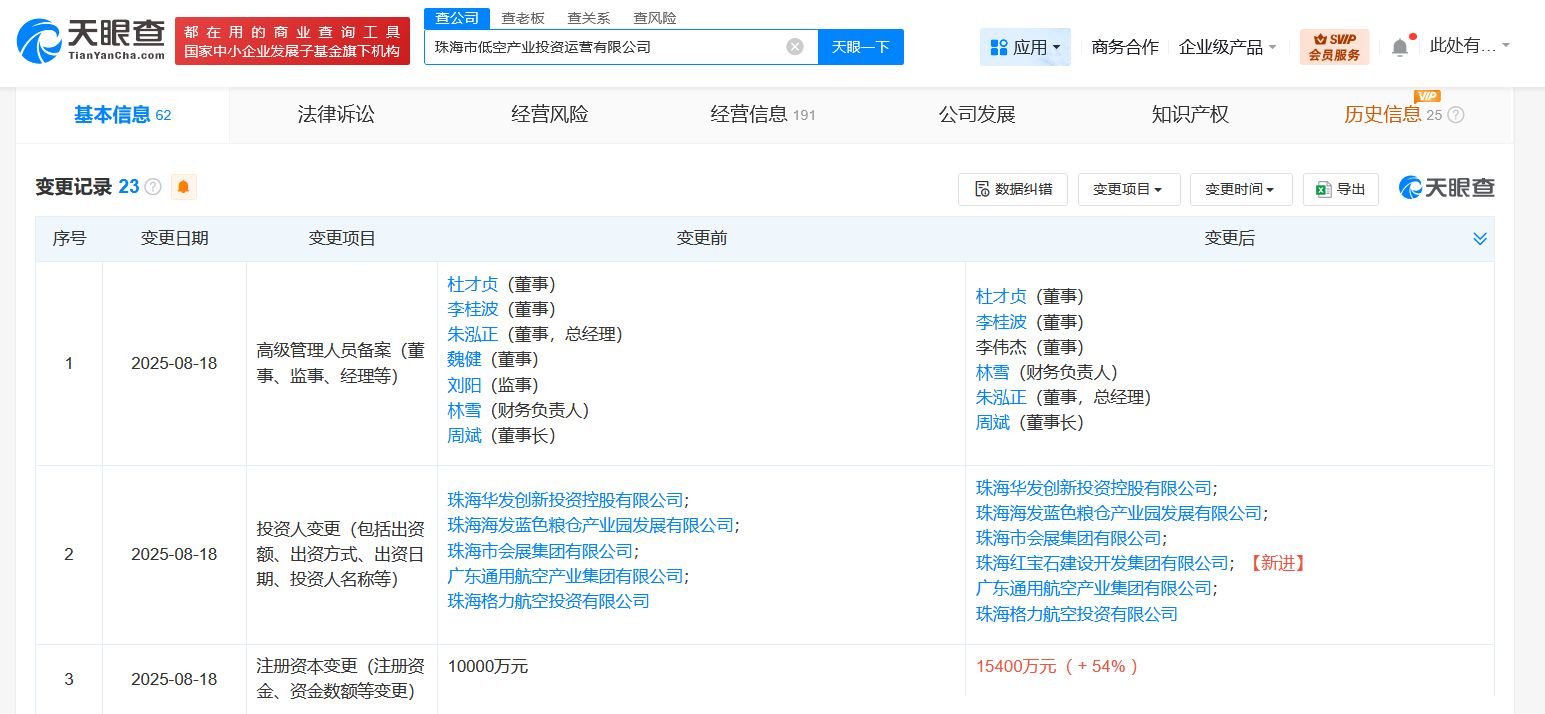The image size is (1545, 714).
Task: Open 刘阳 supervisor link
Action: tap(464, 385)
